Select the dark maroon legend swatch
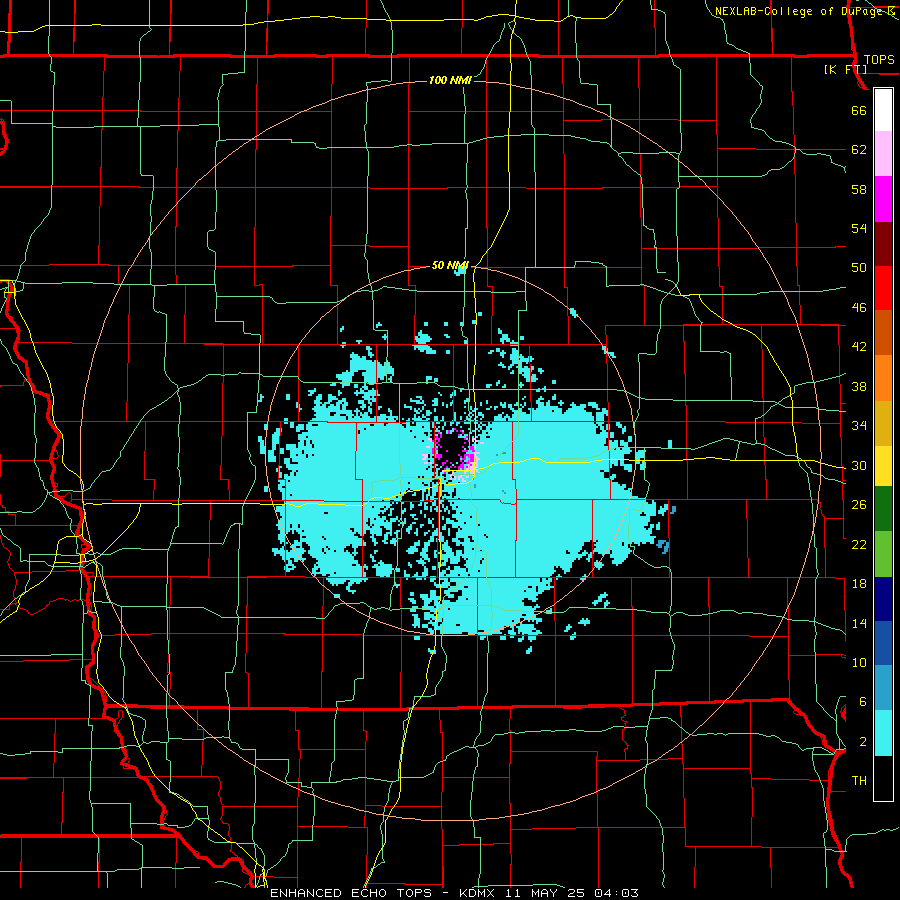This screenshot has width=900, height=900. tap(883, 245)
